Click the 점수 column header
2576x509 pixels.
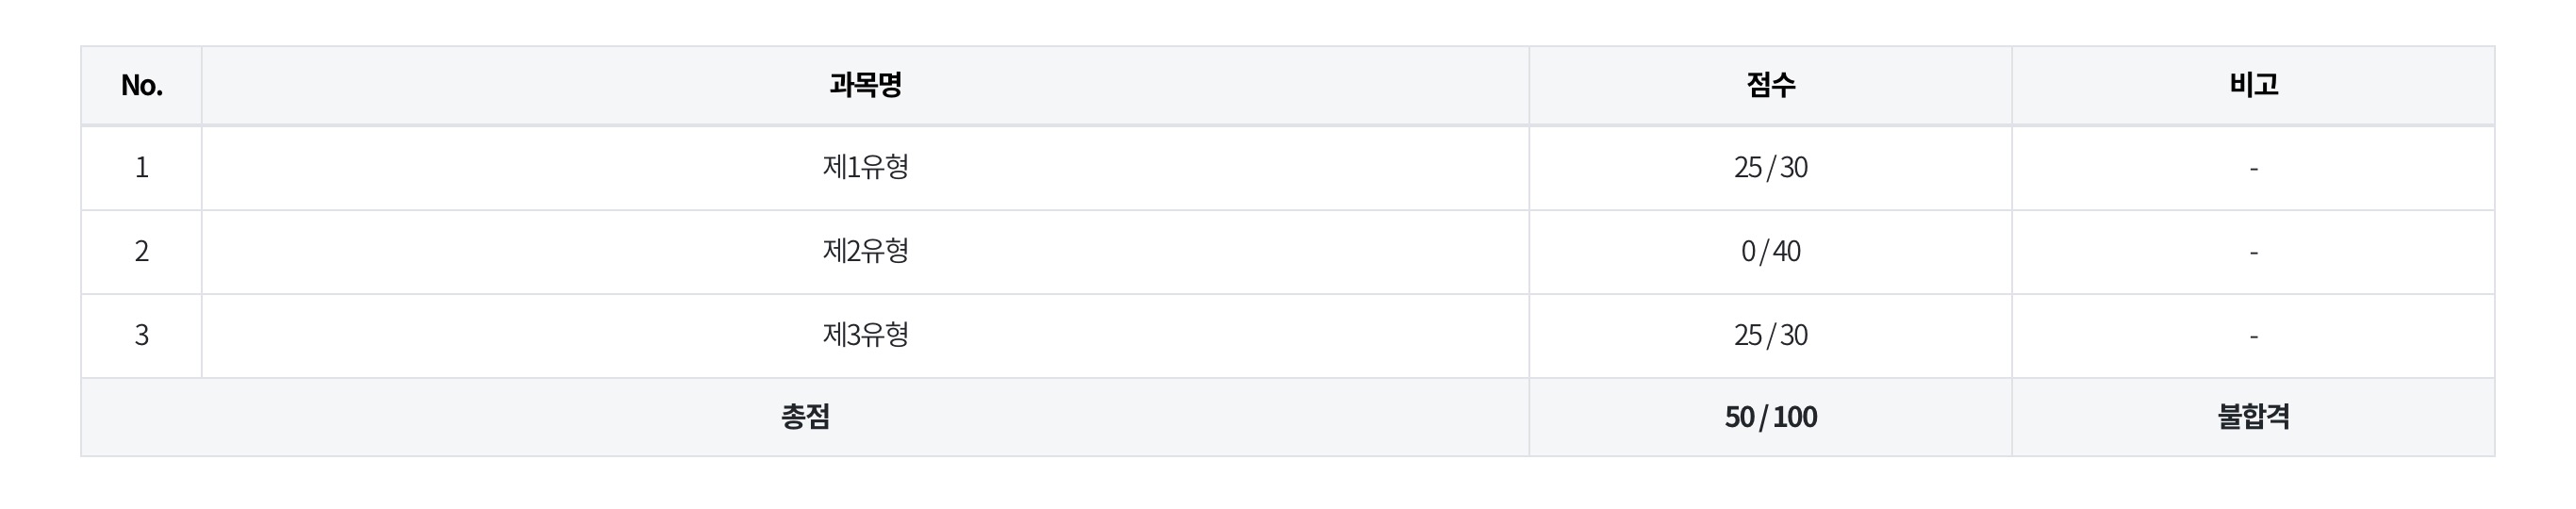[1770, 86]
